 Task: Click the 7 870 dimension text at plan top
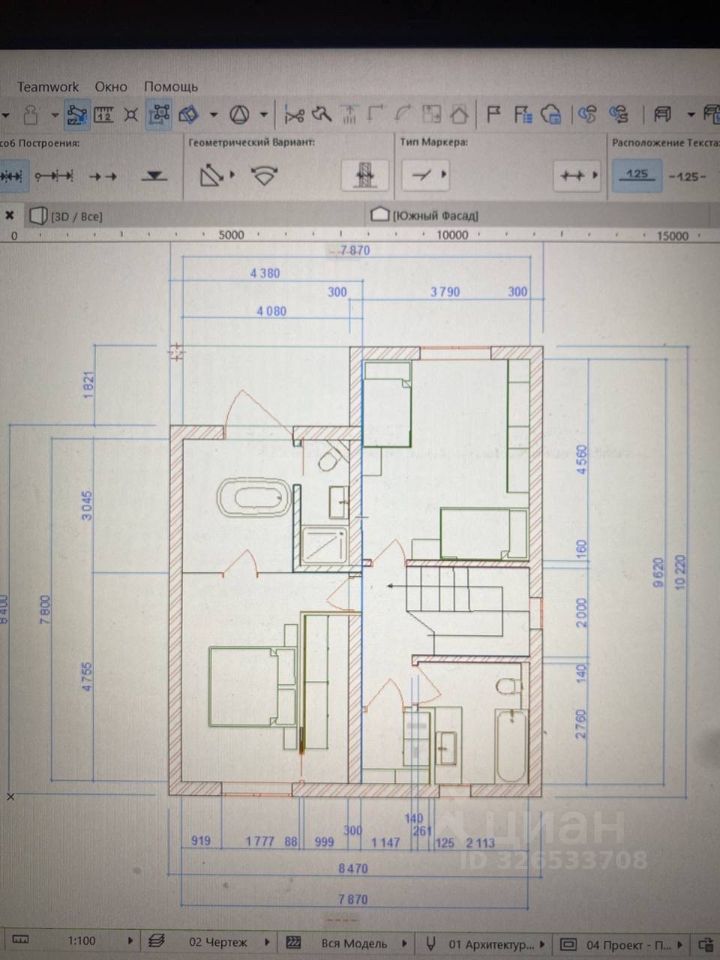coord(354,250)
